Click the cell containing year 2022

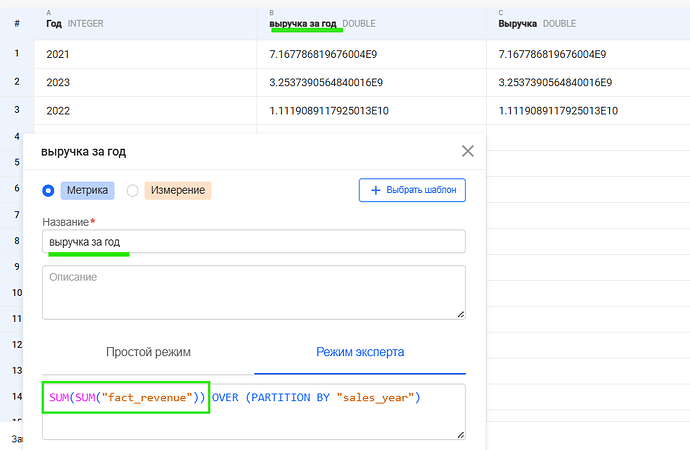[x=145, y=110]
